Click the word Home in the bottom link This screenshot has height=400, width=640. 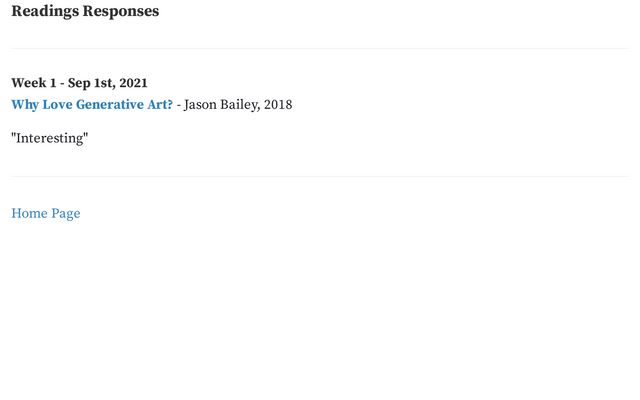(29, 213)
